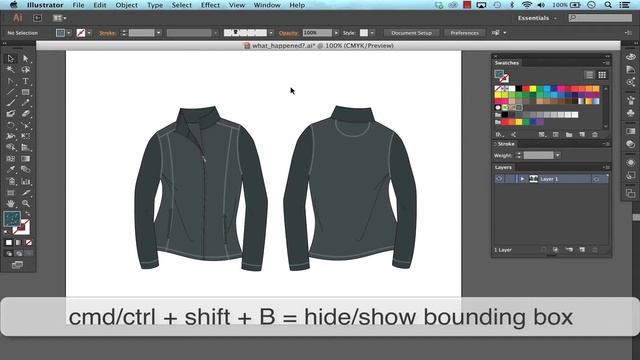
Task: Select the Perspective Grid tool
Action: click(x=25, y=147)
